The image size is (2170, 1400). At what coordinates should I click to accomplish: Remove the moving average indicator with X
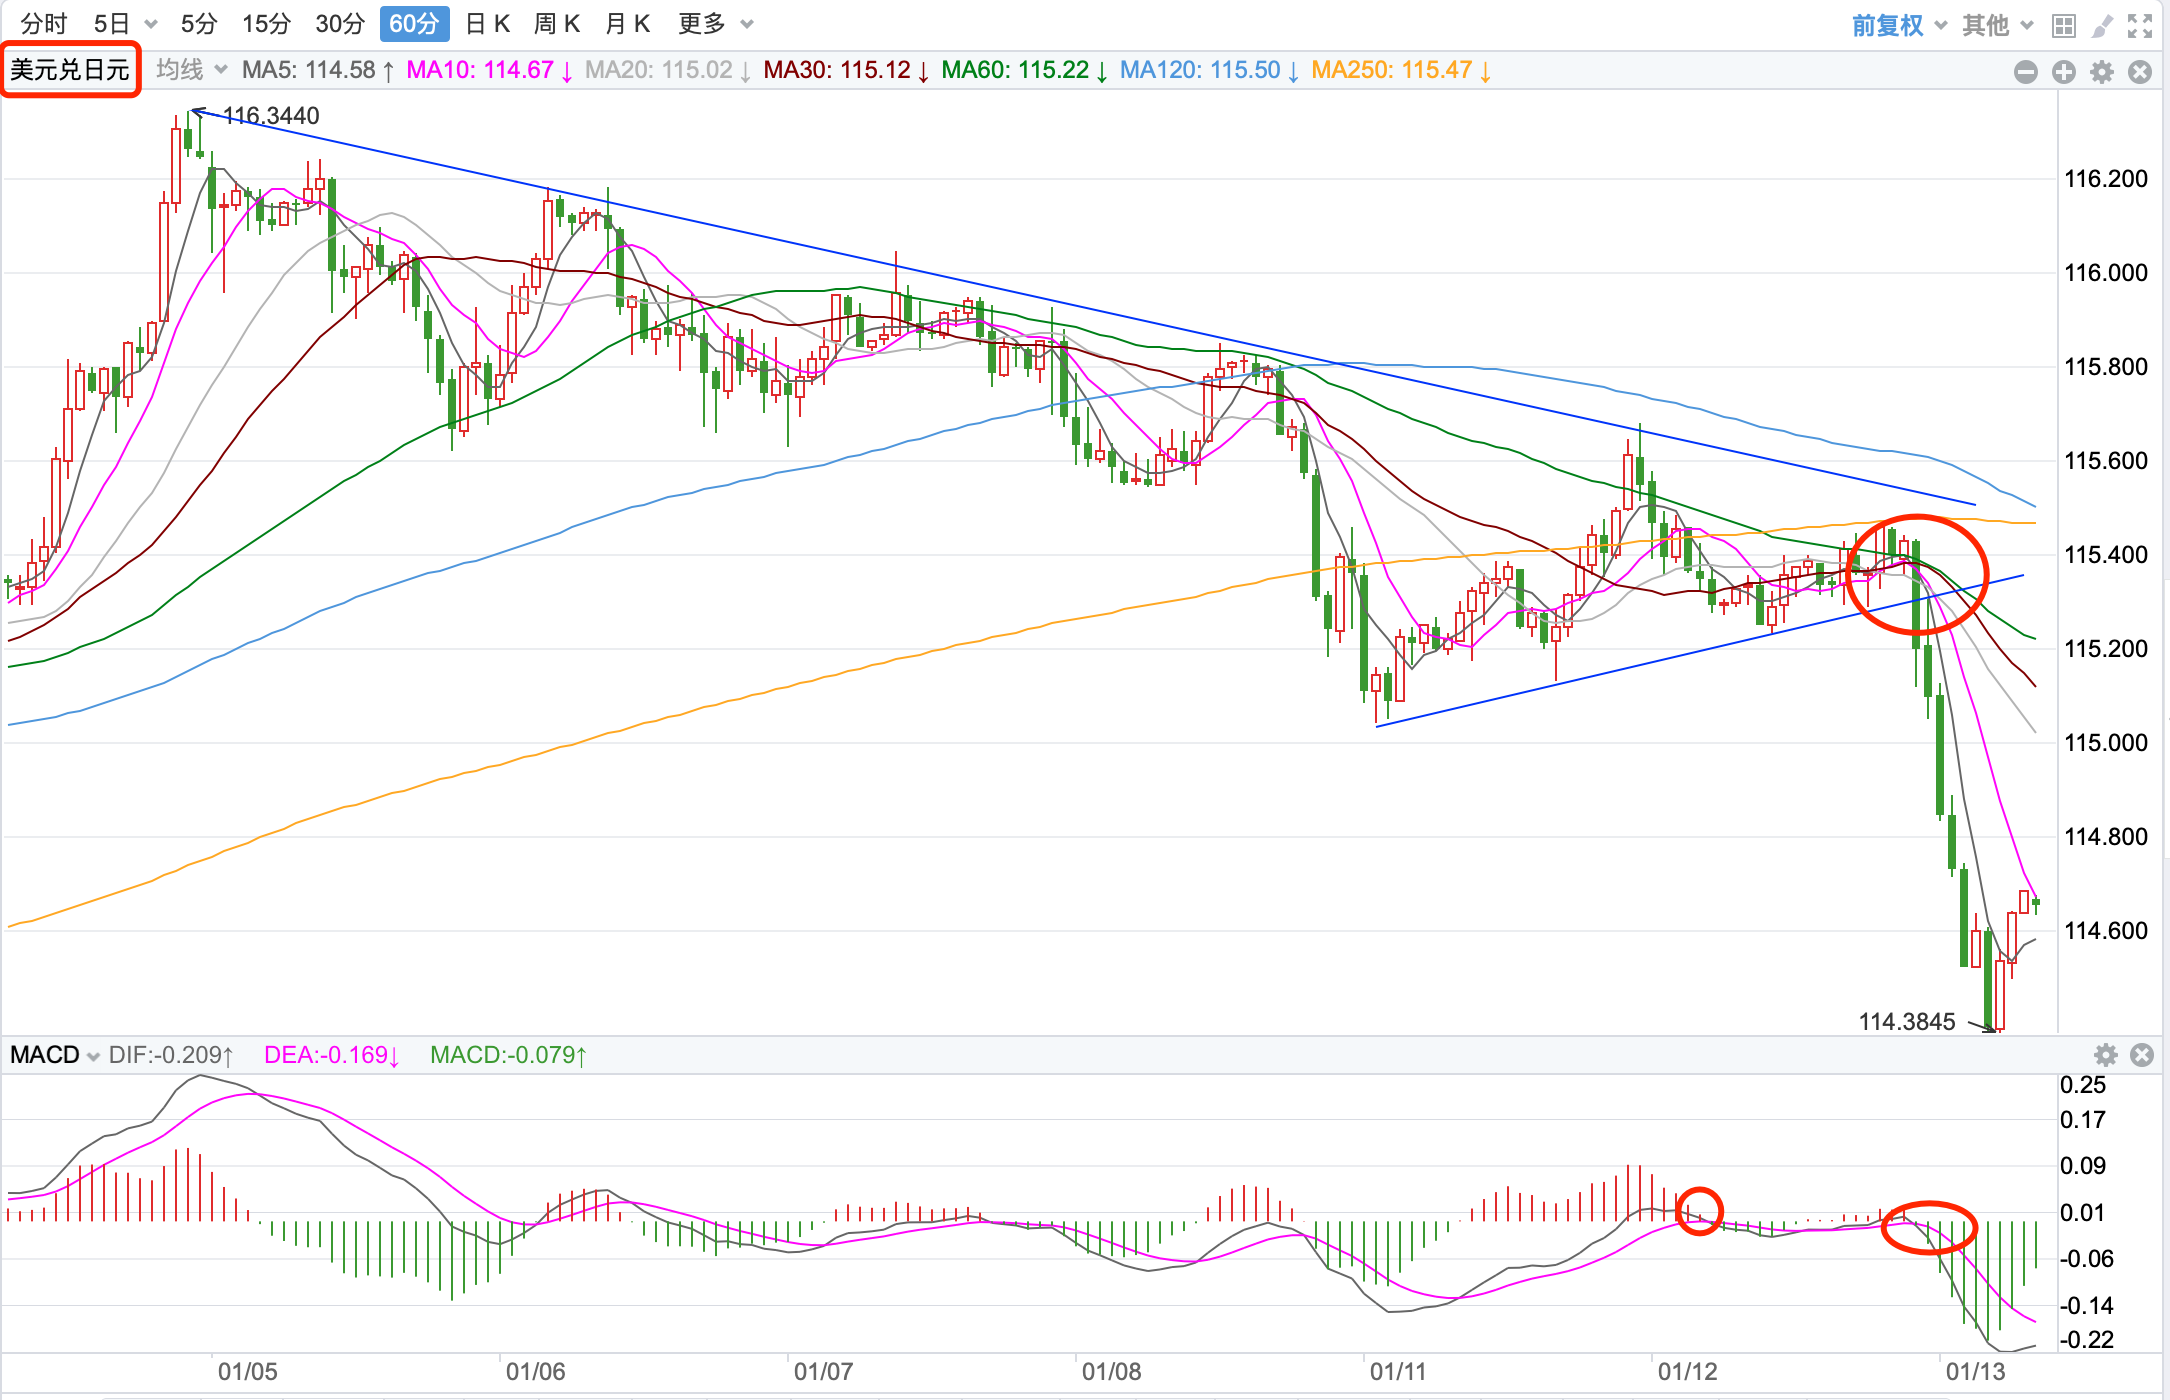click(2140, 71)
